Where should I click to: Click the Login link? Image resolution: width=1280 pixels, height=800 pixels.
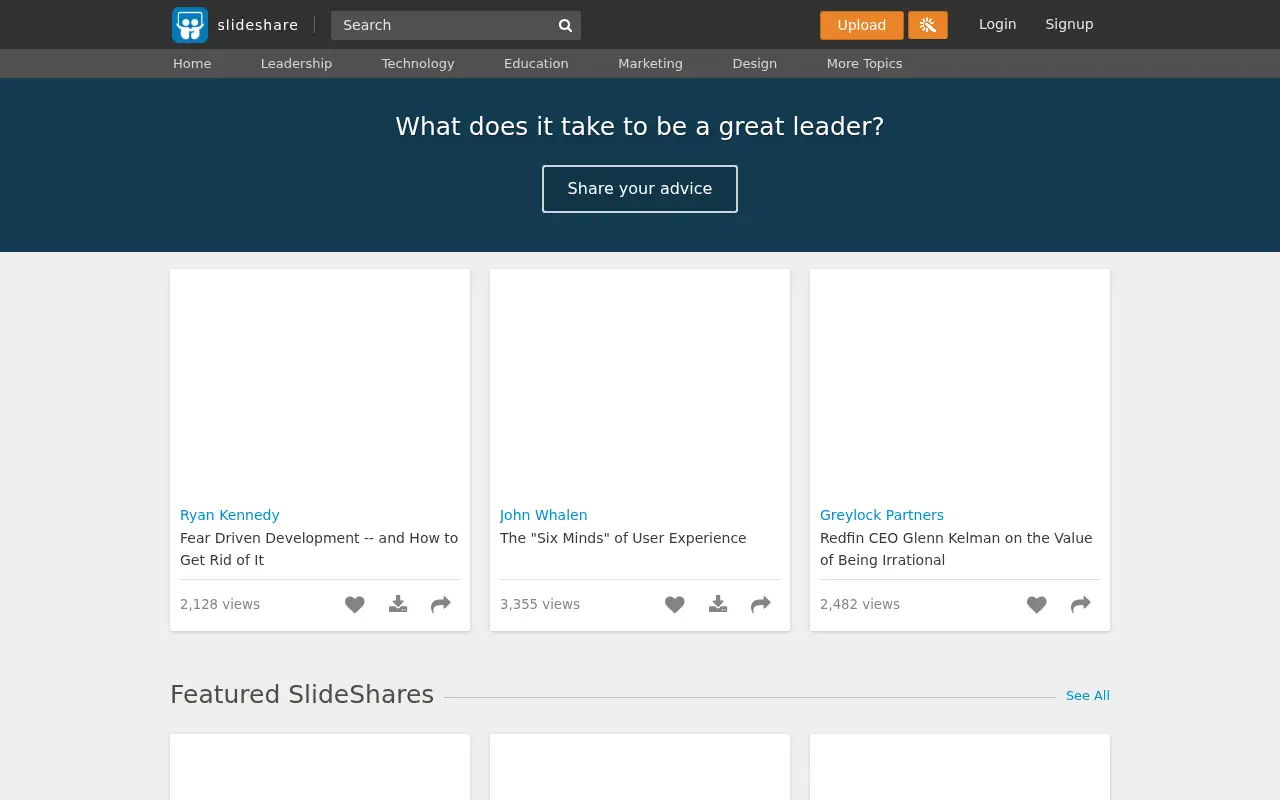pyautogui.click(x=997, y=24)
